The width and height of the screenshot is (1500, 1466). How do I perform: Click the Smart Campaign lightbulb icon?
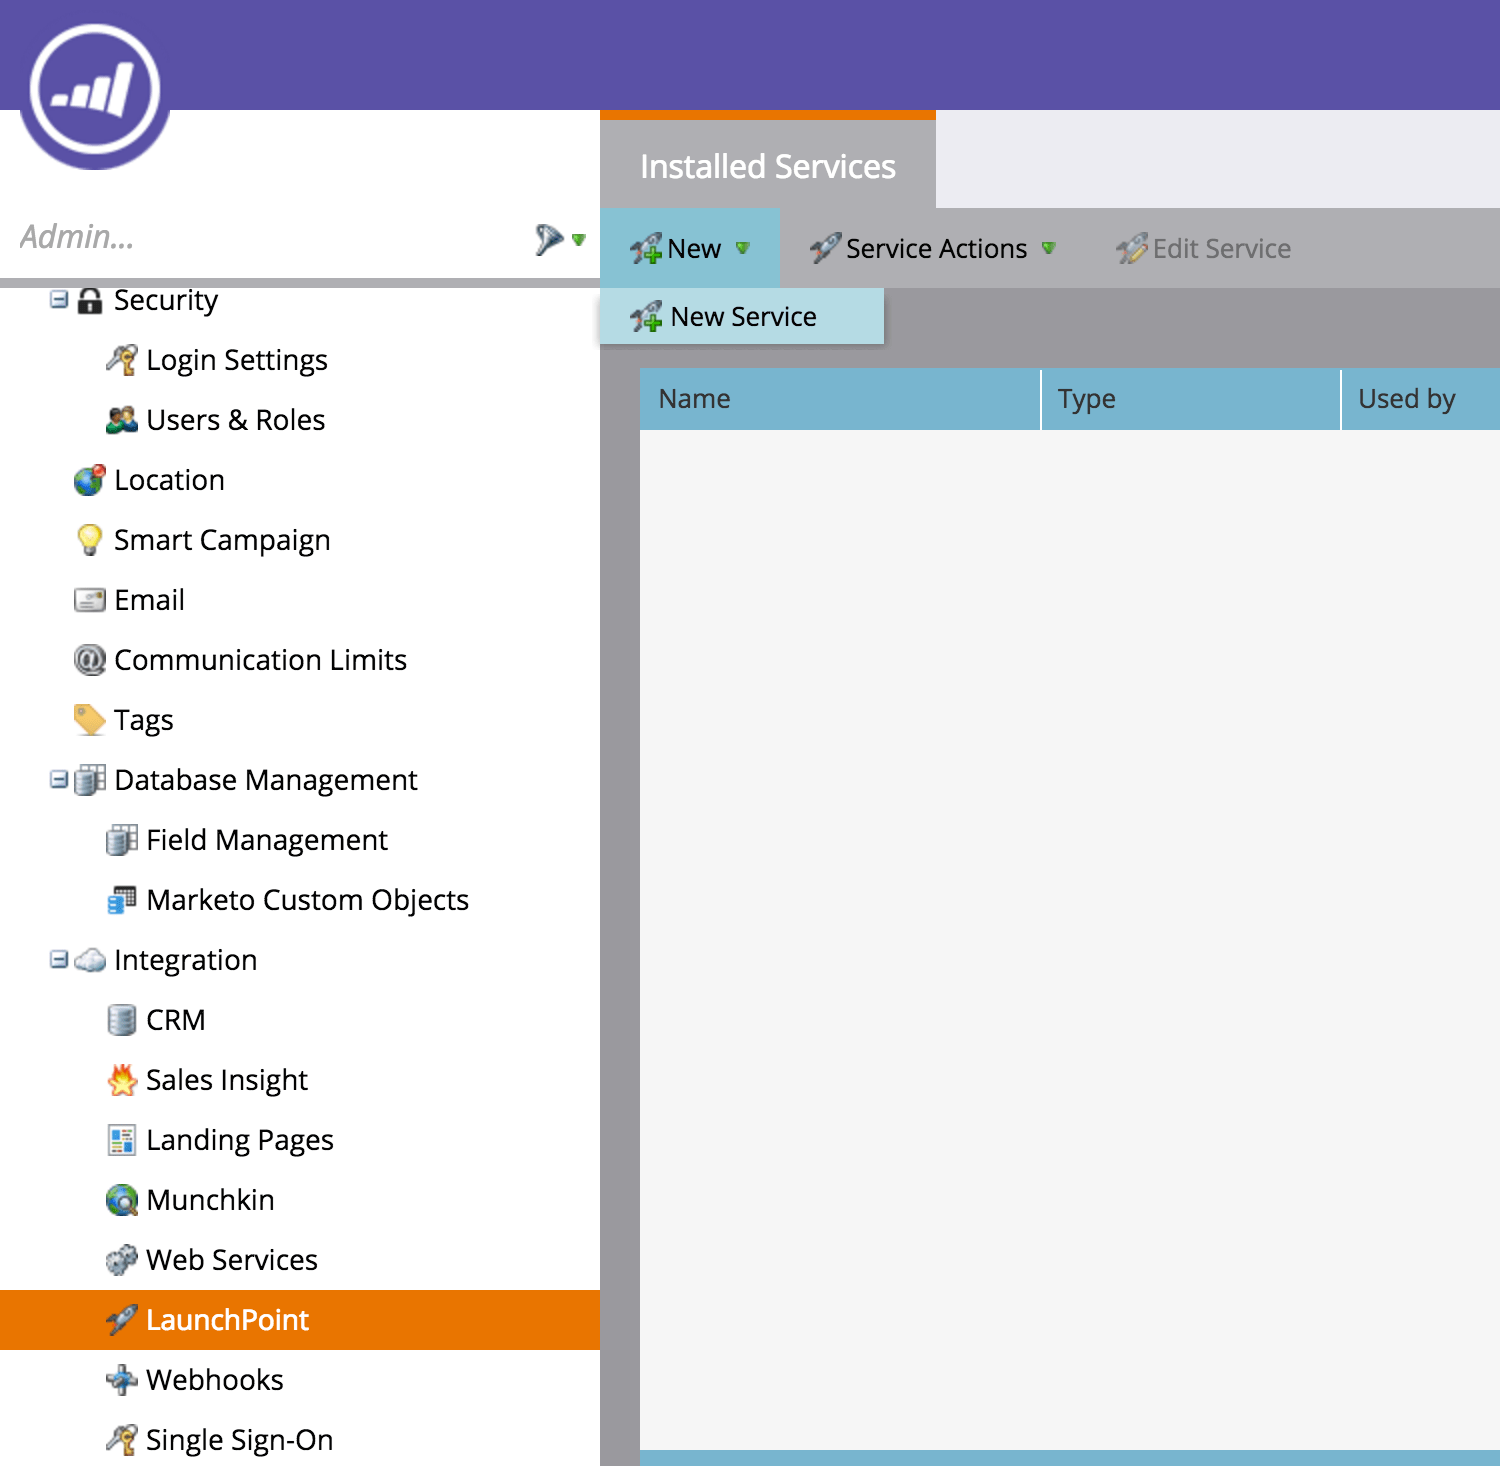click(90, 540)
